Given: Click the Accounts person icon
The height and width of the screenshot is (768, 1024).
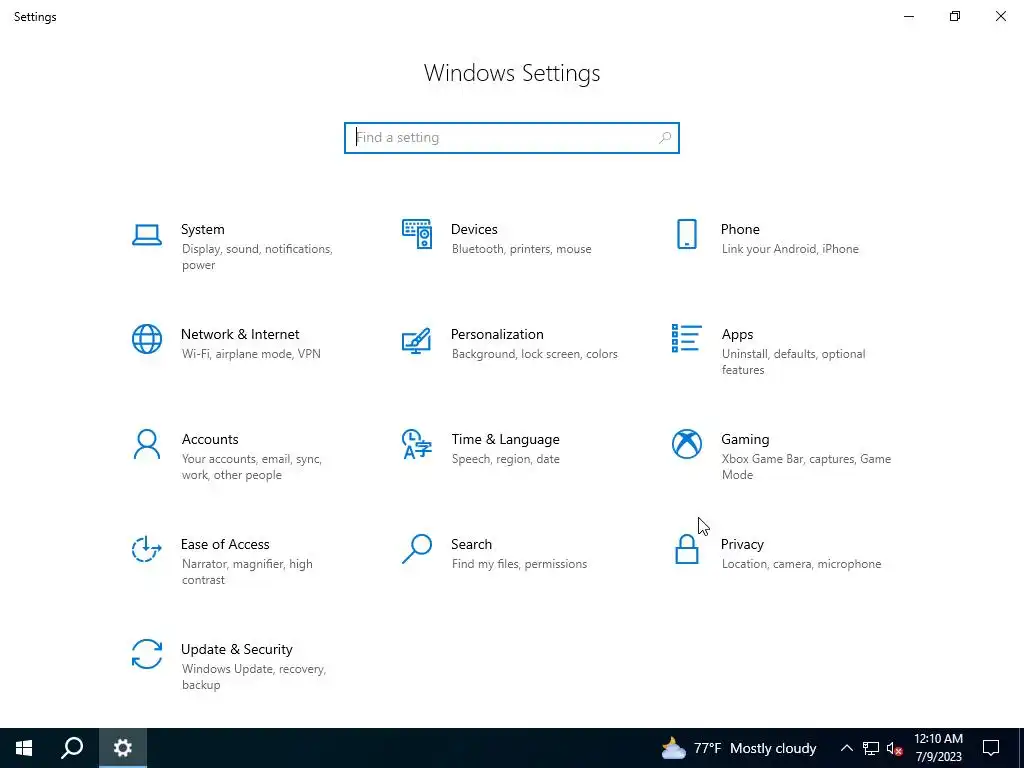Looking at the screenshot, I should pyautogui.click(x=147, y=444).
